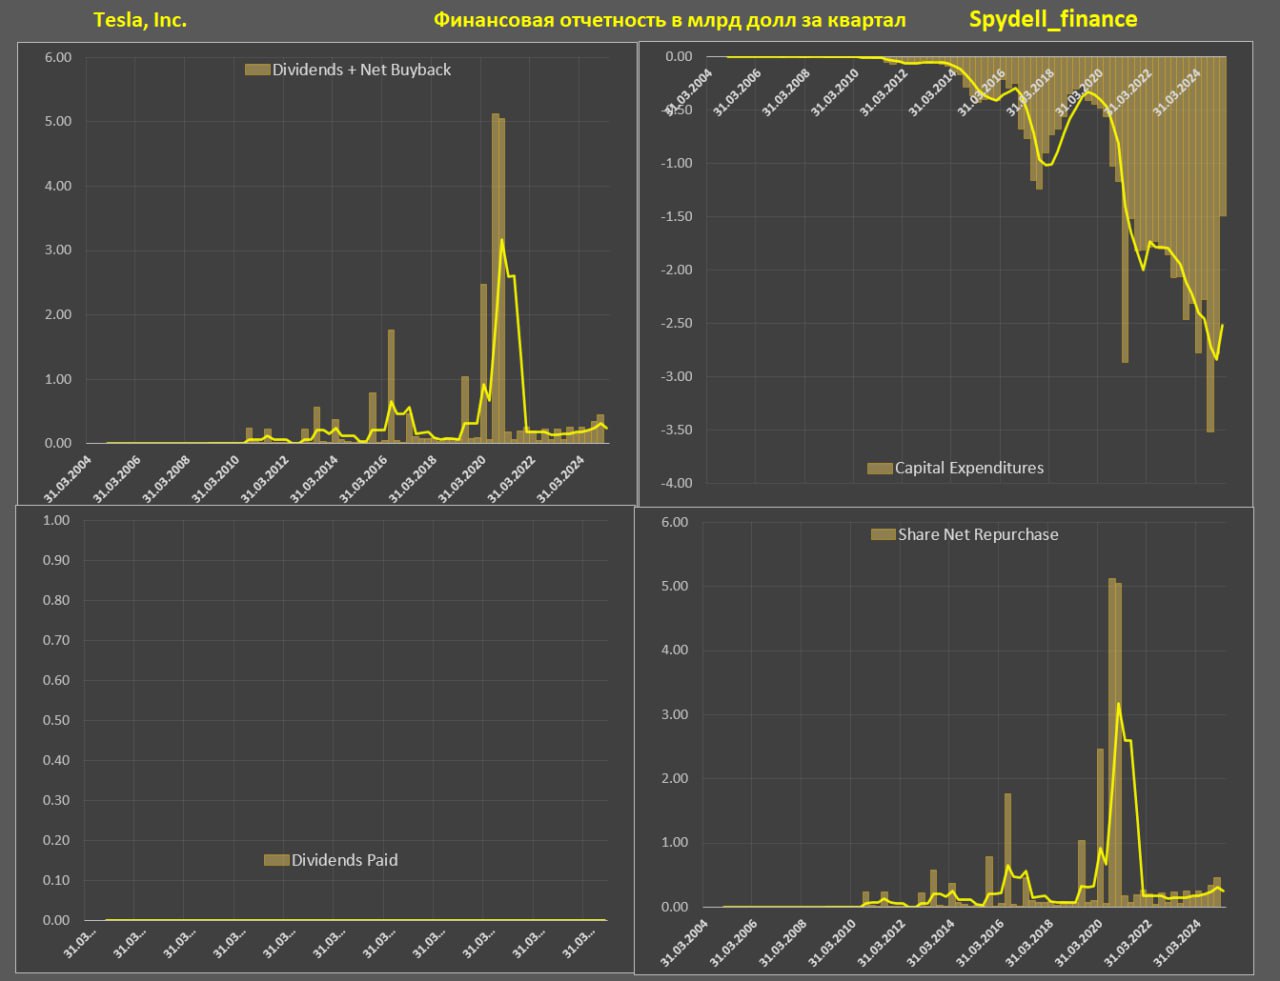Click the Capital Expenditures legend color swatch
The height and width of the screenshot is (981, 1280).
[x=879, y=468]
